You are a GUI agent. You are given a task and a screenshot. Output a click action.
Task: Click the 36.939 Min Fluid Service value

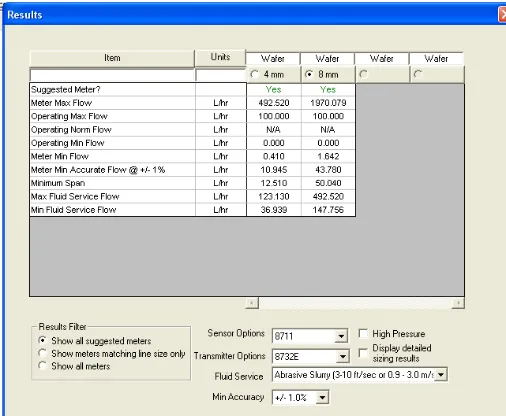click(x=274, y=210)
